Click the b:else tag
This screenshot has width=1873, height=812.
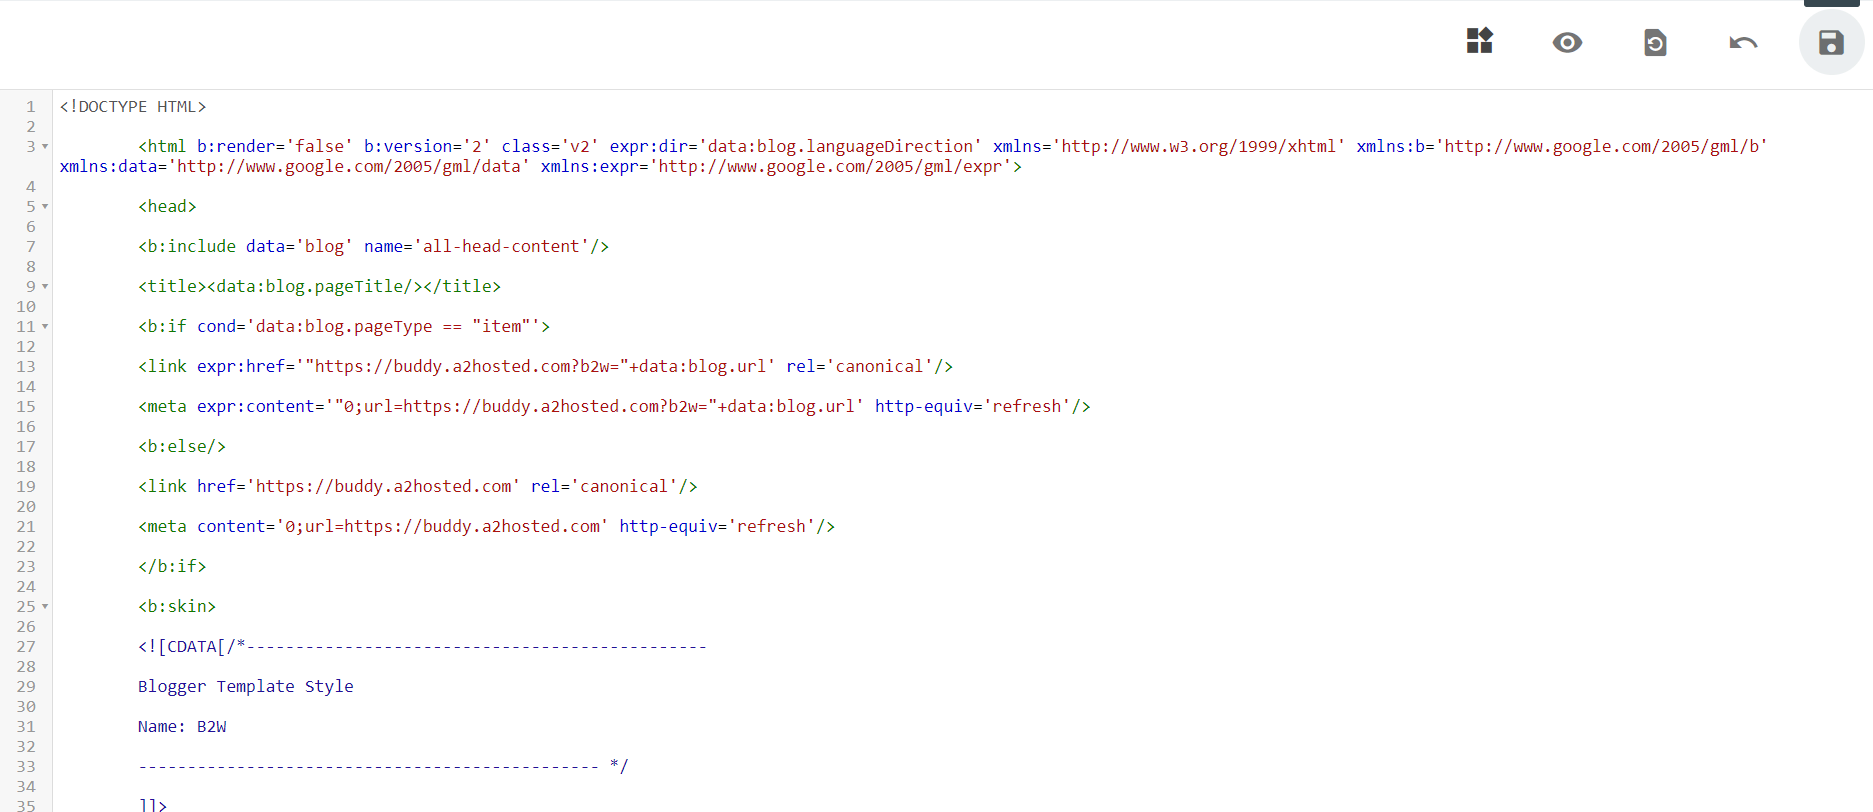pyautogui.click(x=182, y=446)
